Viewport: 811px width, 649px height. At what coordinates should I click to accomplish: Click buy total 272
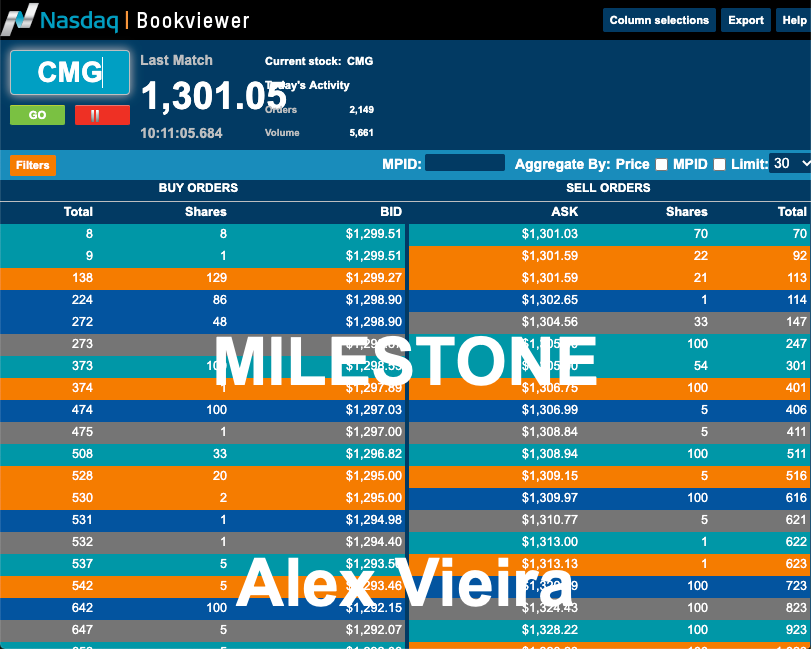[82, 322]
